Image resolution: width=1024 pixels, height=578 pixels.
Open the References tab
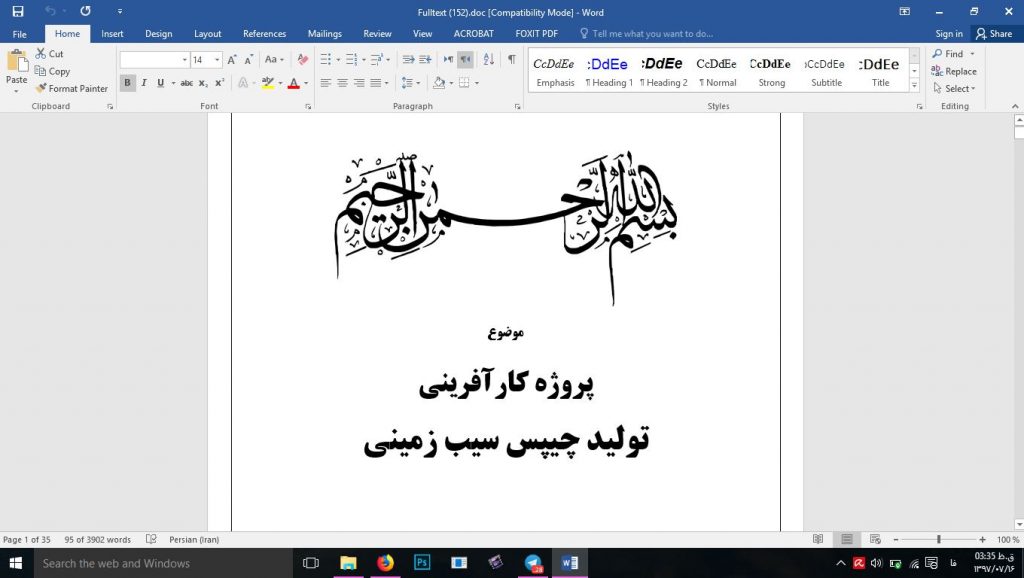(x=264, y=34)
